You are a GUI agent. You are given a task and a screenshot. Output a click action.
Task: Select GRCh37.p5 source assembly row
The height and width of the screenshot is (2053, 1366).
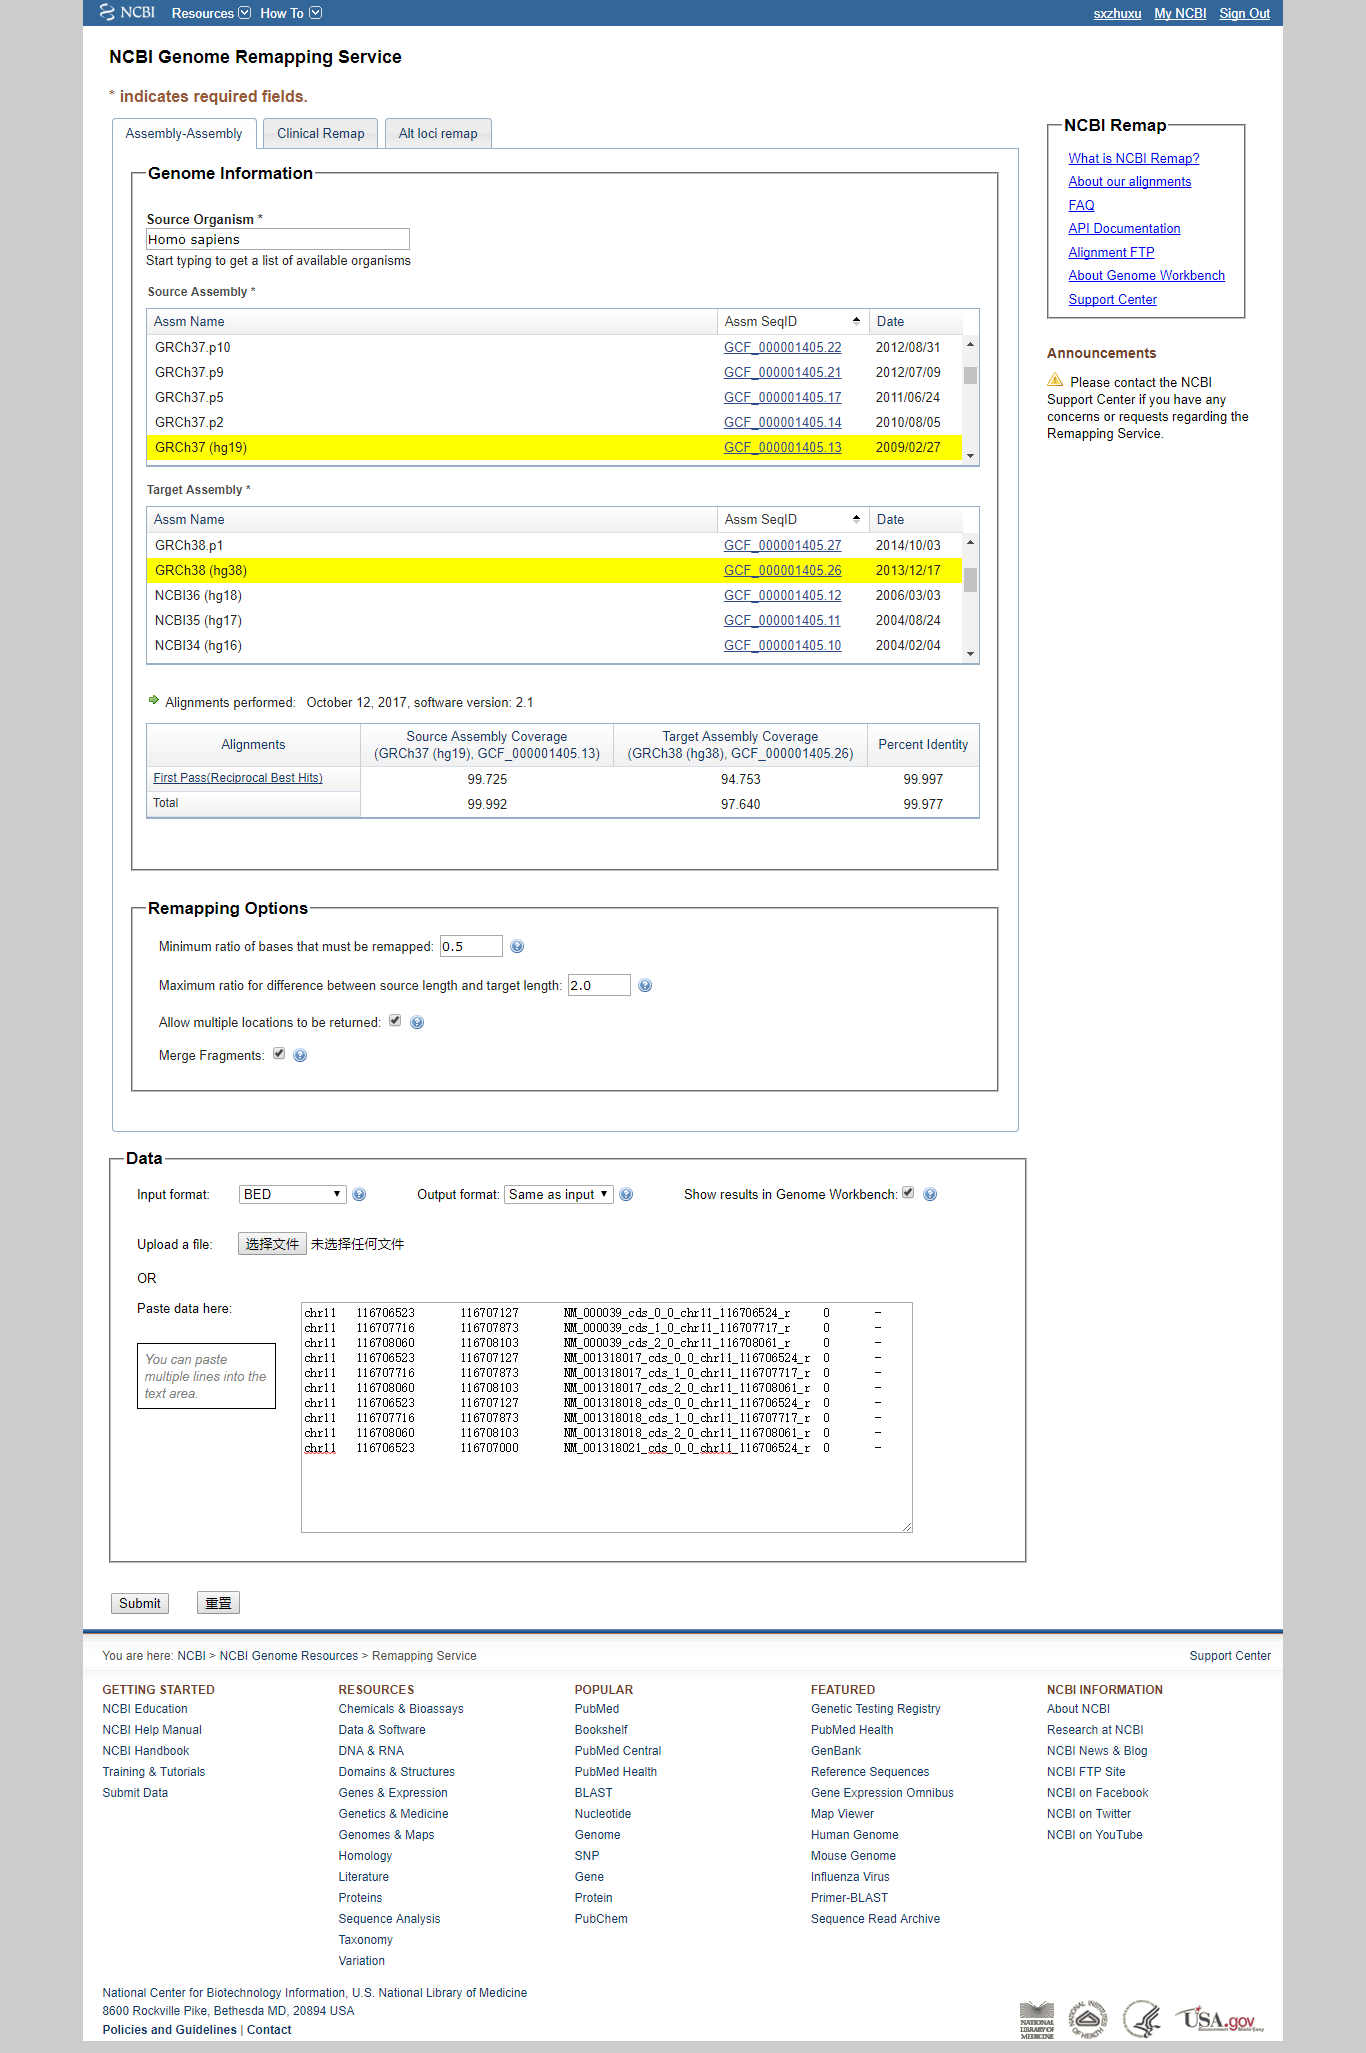(554, 397)
